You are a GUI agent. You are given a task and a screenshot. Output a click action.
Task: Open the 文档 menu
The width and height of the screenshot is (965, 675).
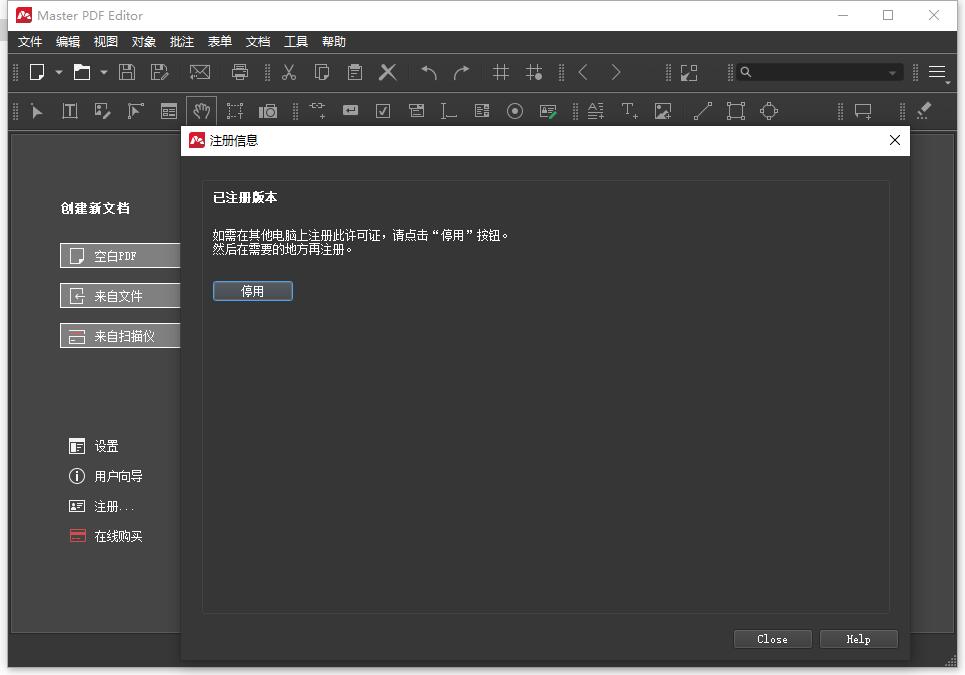258,41
